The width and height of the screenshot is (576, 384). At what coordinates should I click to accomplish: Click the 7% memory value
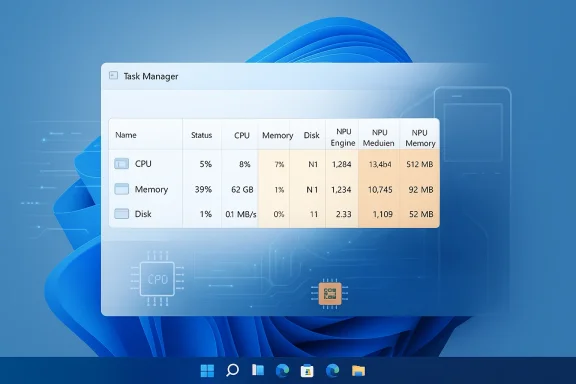(279, 165)
